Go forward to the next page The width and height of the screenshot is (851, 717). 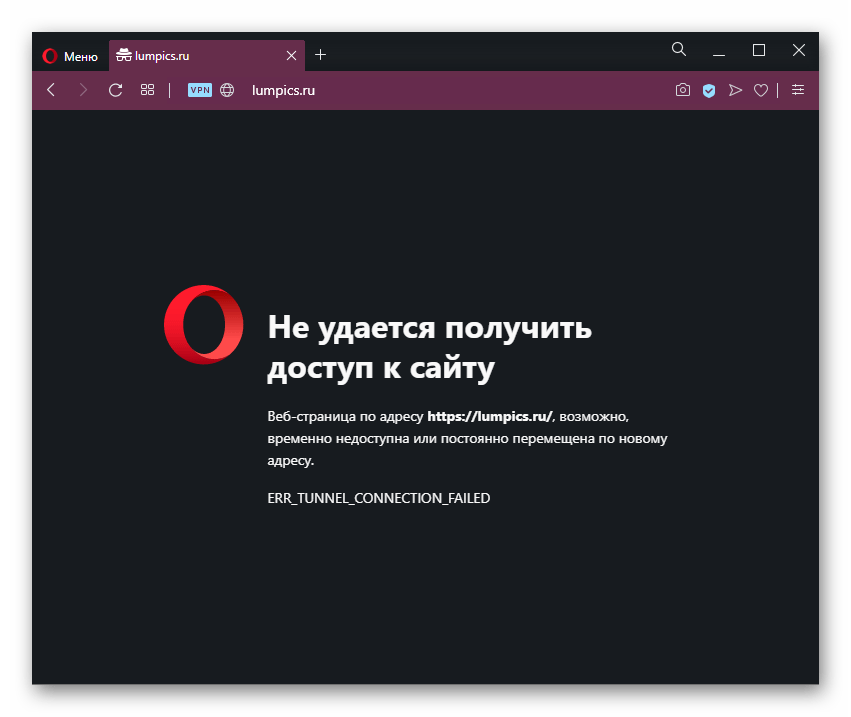point(83,90)
